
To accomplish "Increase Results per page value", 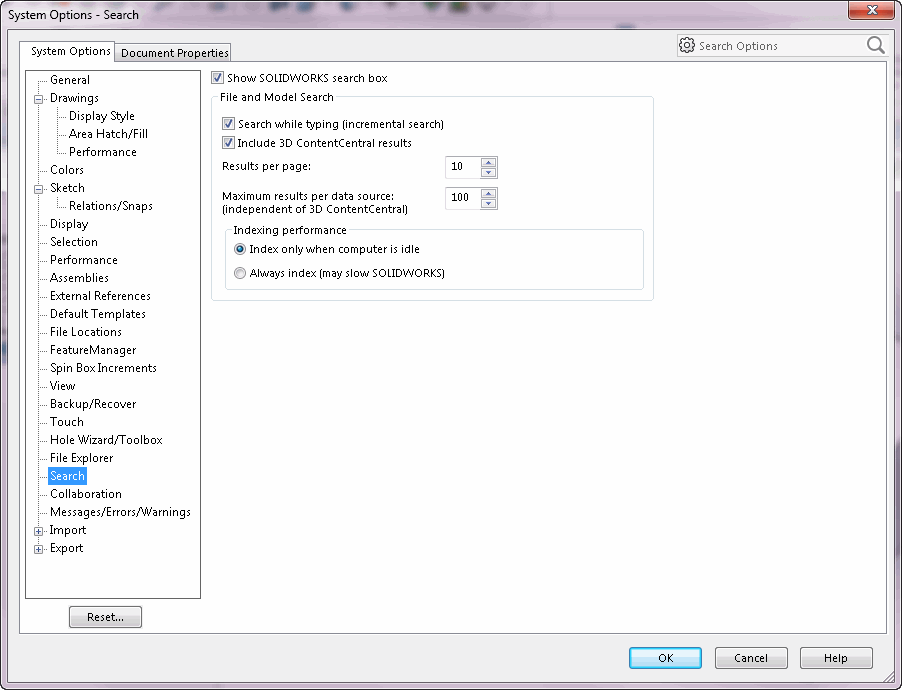I will 488,162.
